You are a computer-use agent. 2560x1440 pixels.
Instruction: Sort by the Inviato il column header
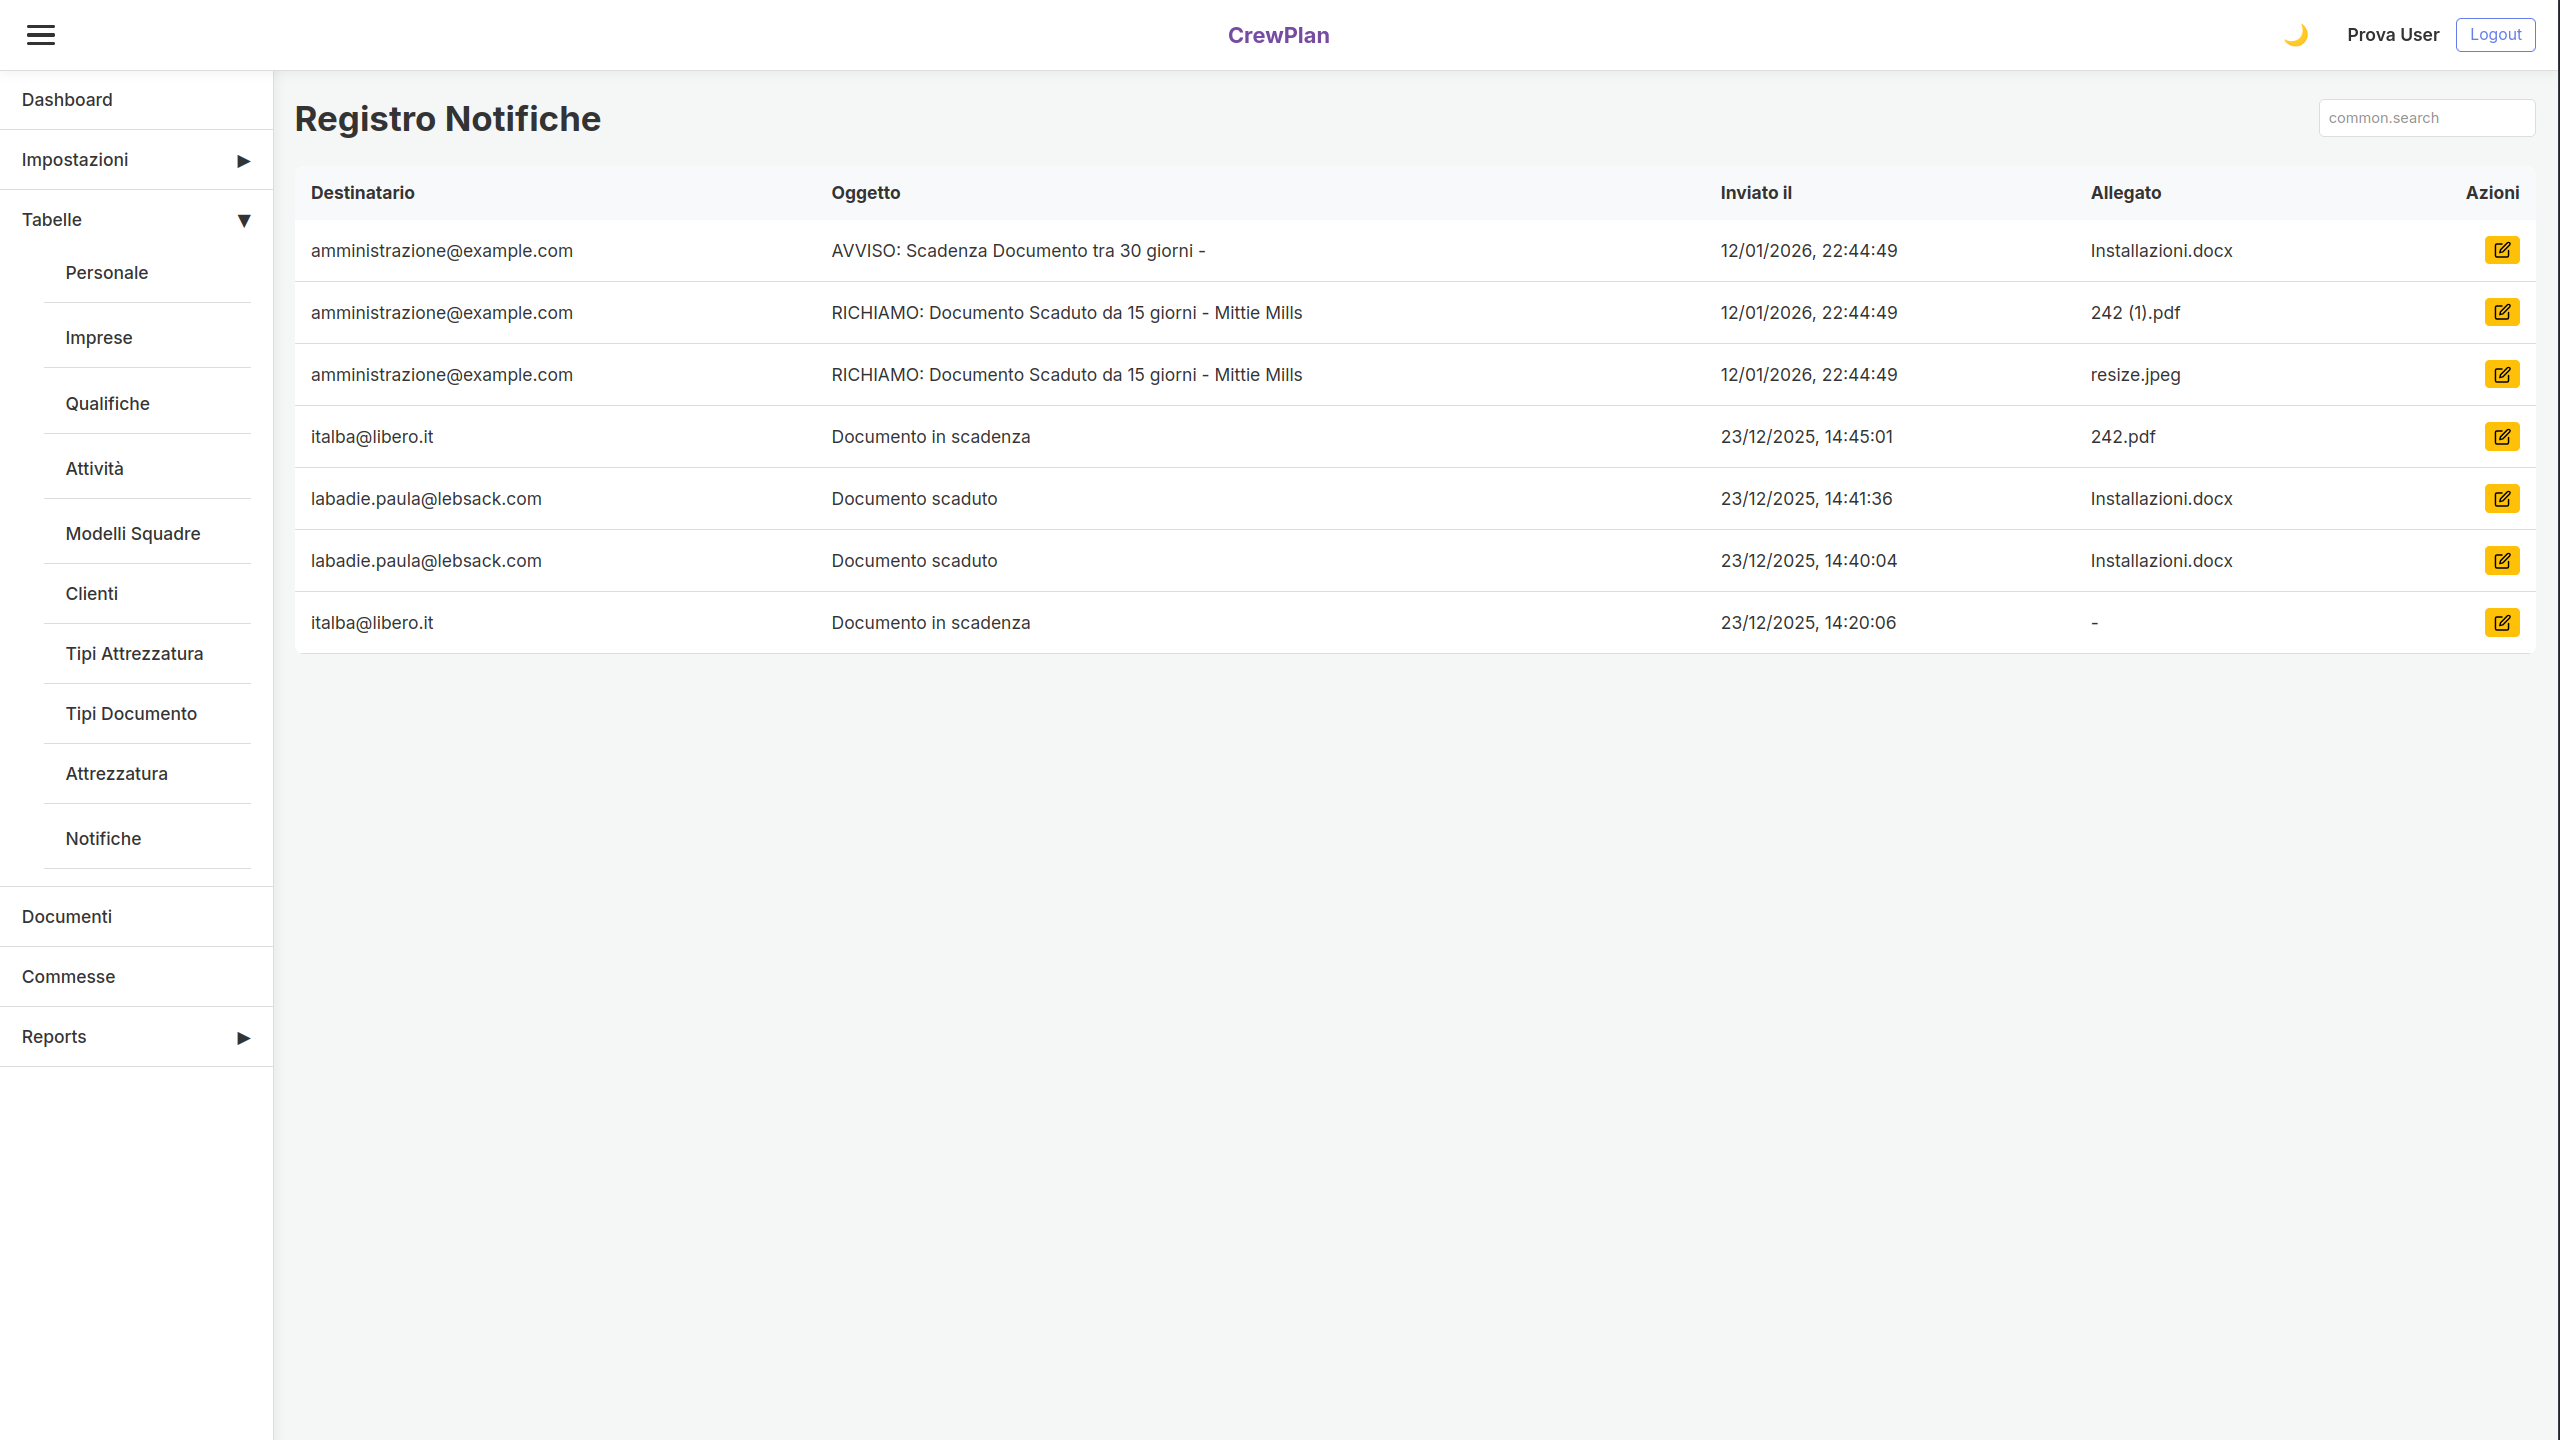click(x=1755, y=193)
